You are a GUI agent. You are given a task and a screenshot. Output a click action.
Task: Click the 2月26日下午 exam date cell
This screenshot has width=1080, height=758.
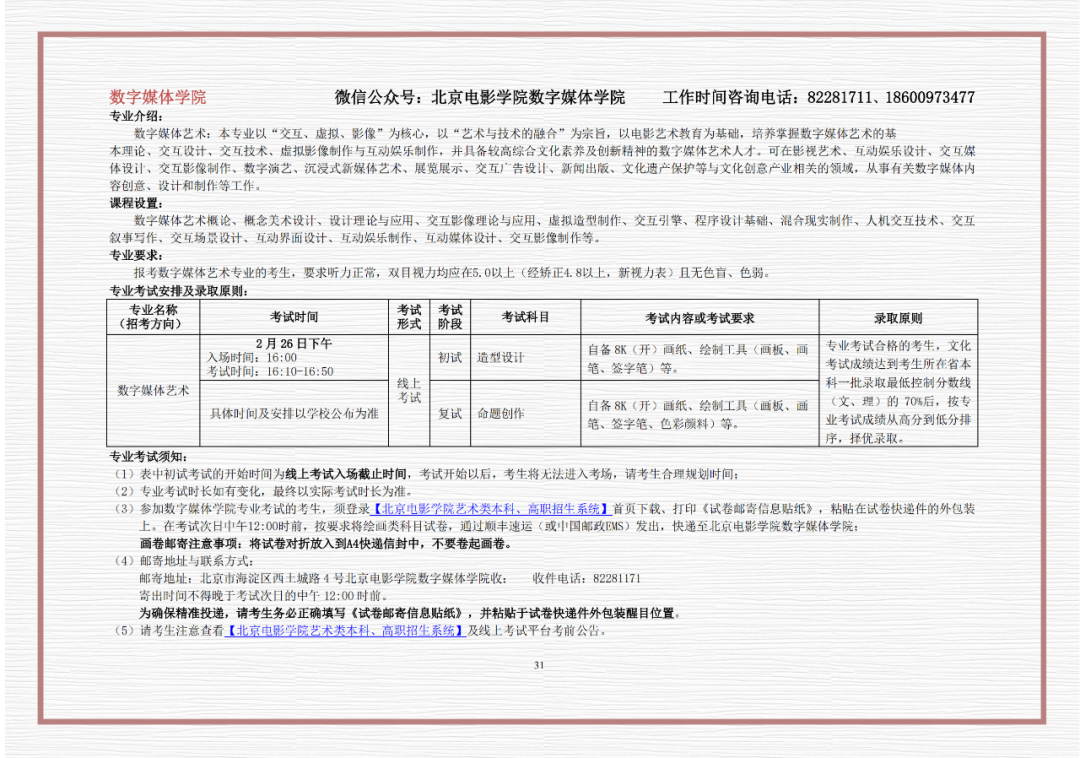(x=294, y=357)
